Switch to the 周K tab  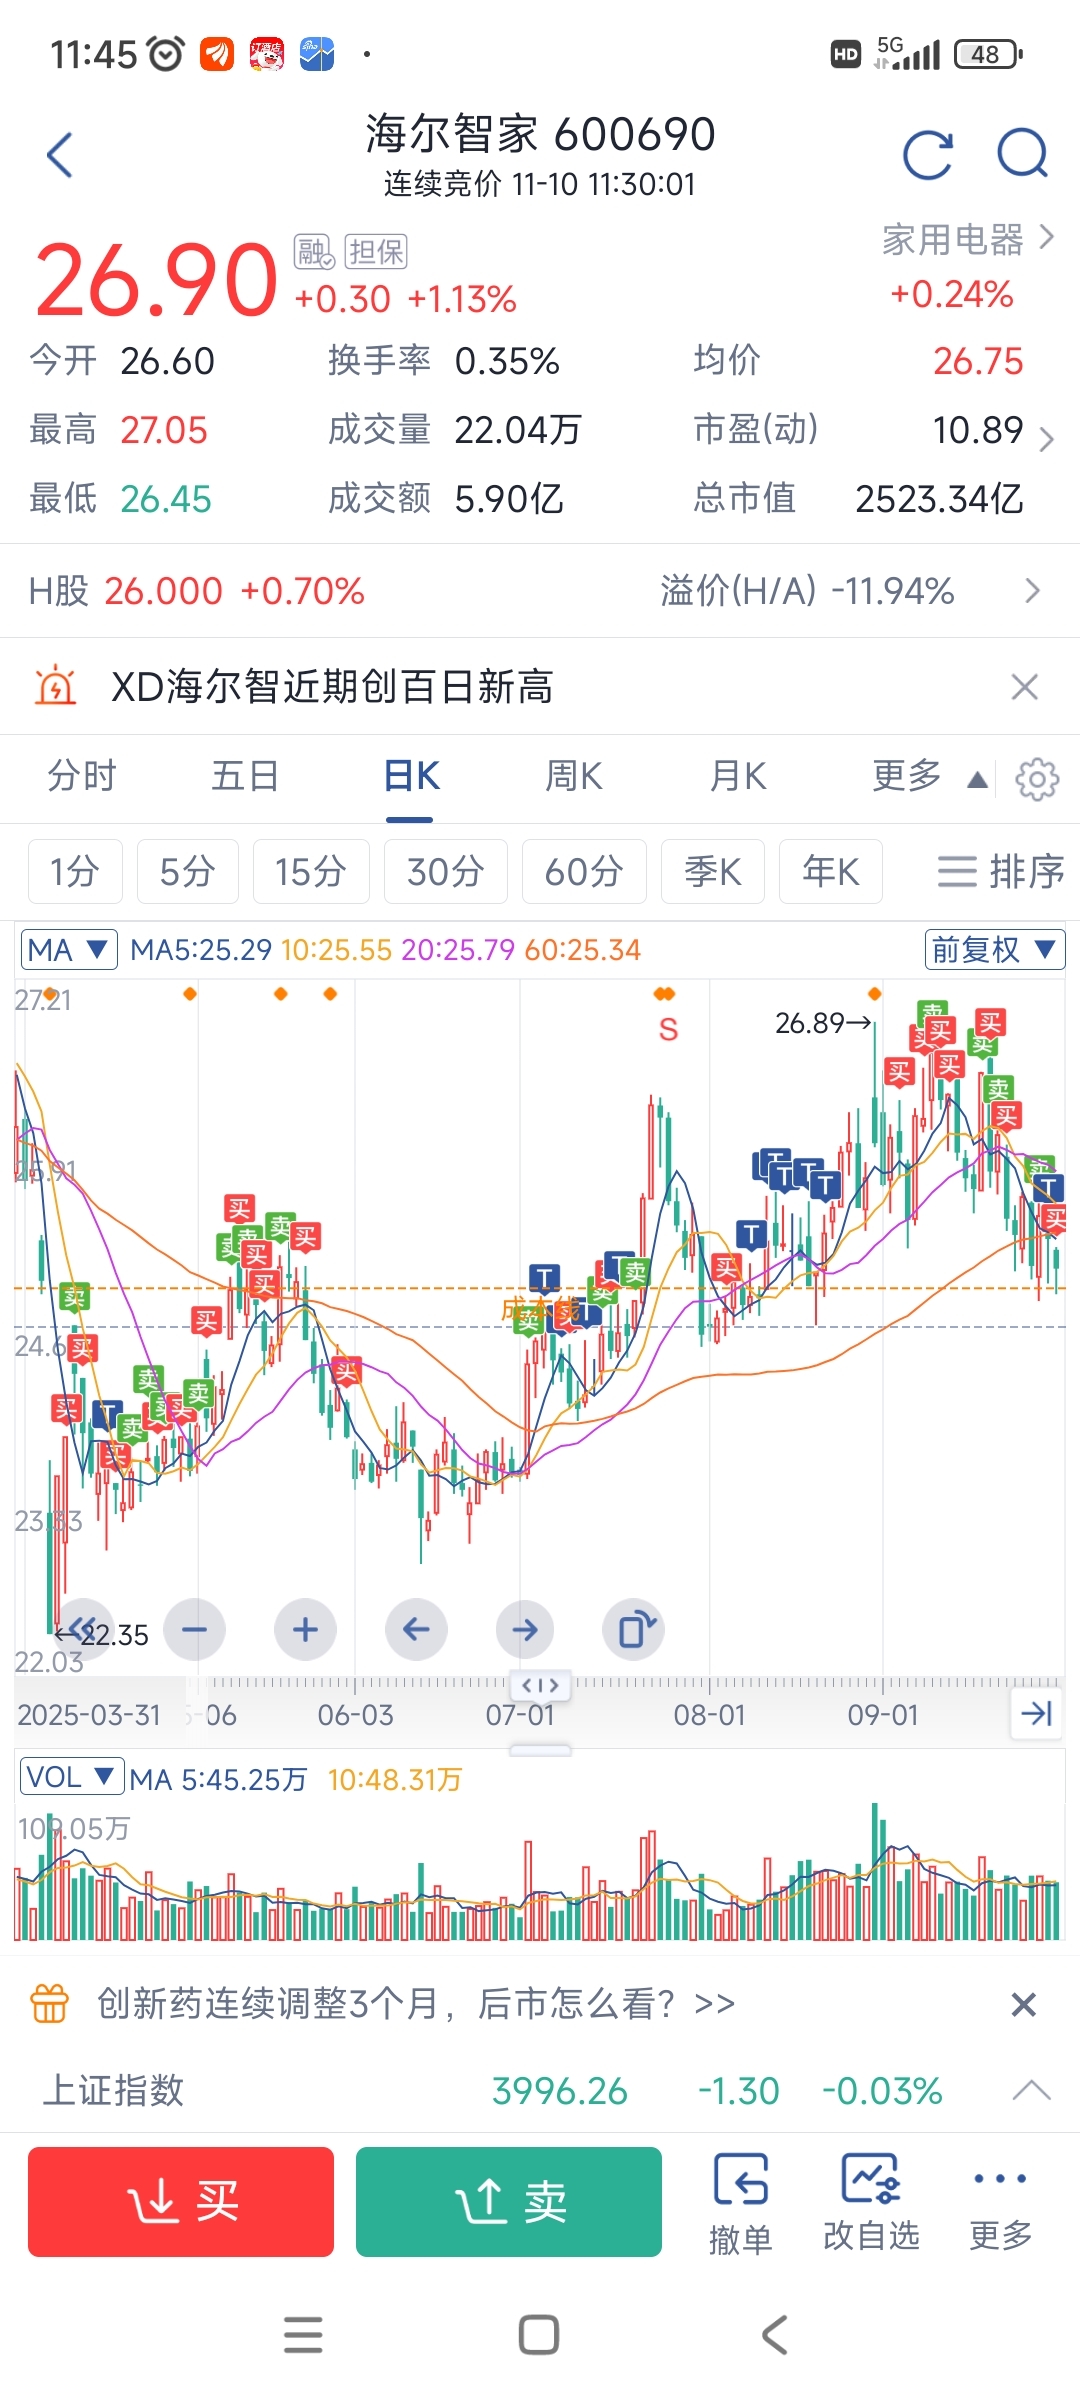tap(573, 776)
